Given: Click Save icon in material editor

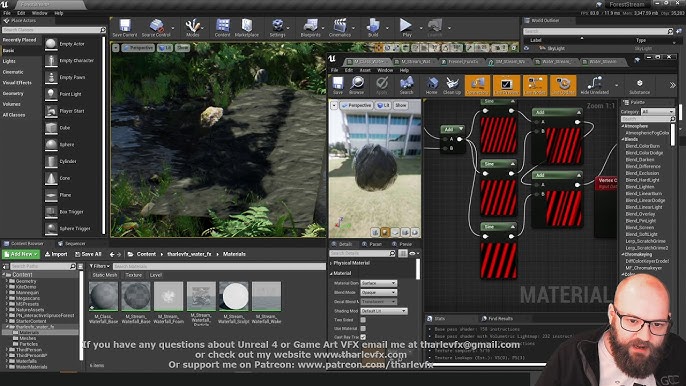Looking at the screenshot, I should pyautogui.click(x=338, y=85).
